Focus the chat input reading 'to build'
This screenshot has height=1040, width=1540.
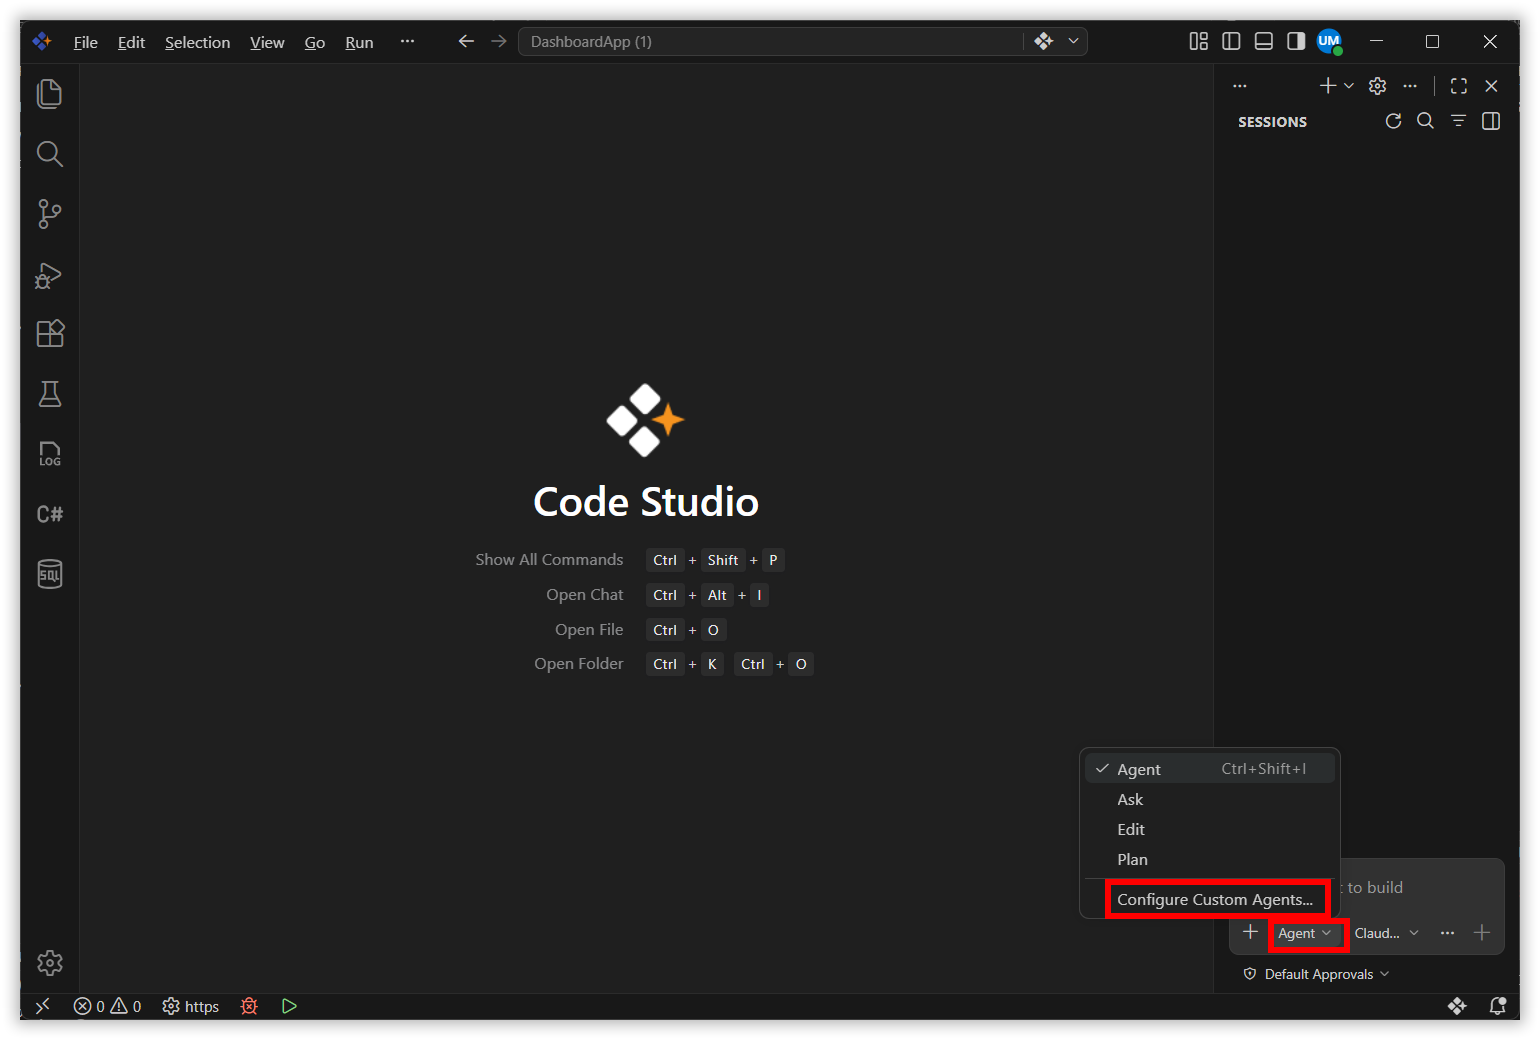tap(1420, 887)
